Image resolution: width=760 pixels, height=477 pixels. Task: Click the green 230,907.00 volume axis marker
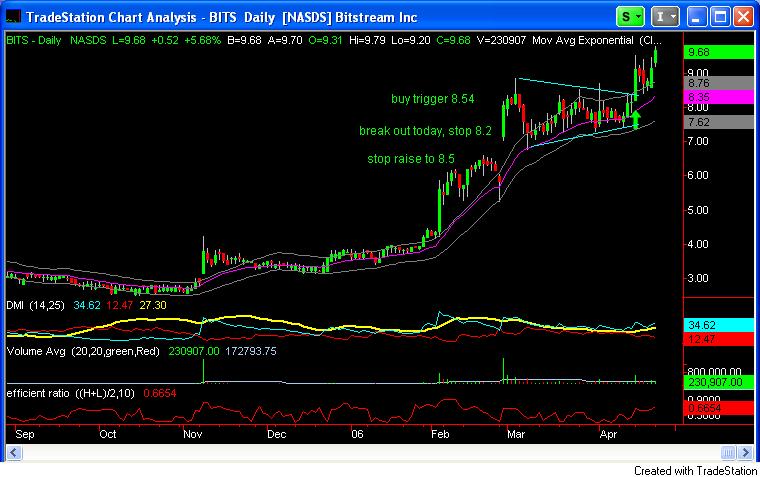click(x=718, y=382)
